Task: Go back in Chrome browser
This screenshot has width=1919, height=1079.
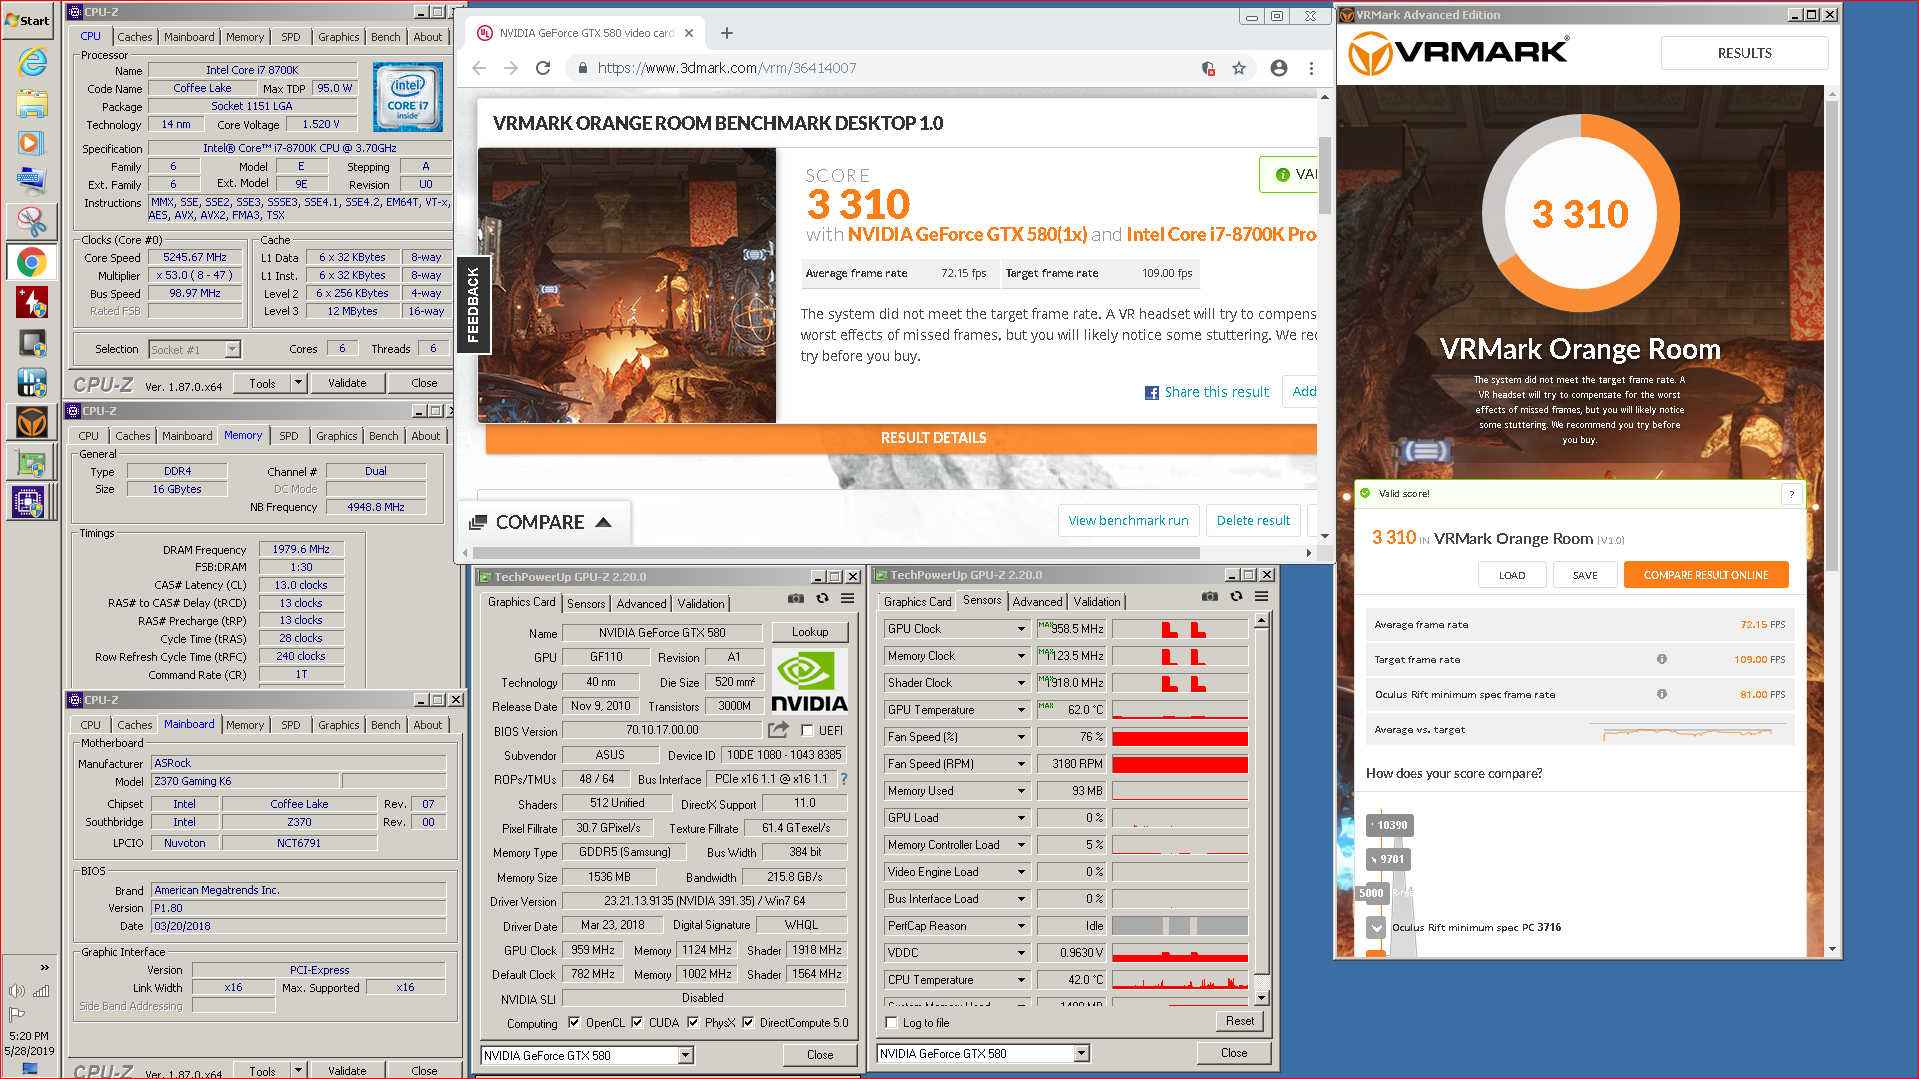Action: point(479,68)
